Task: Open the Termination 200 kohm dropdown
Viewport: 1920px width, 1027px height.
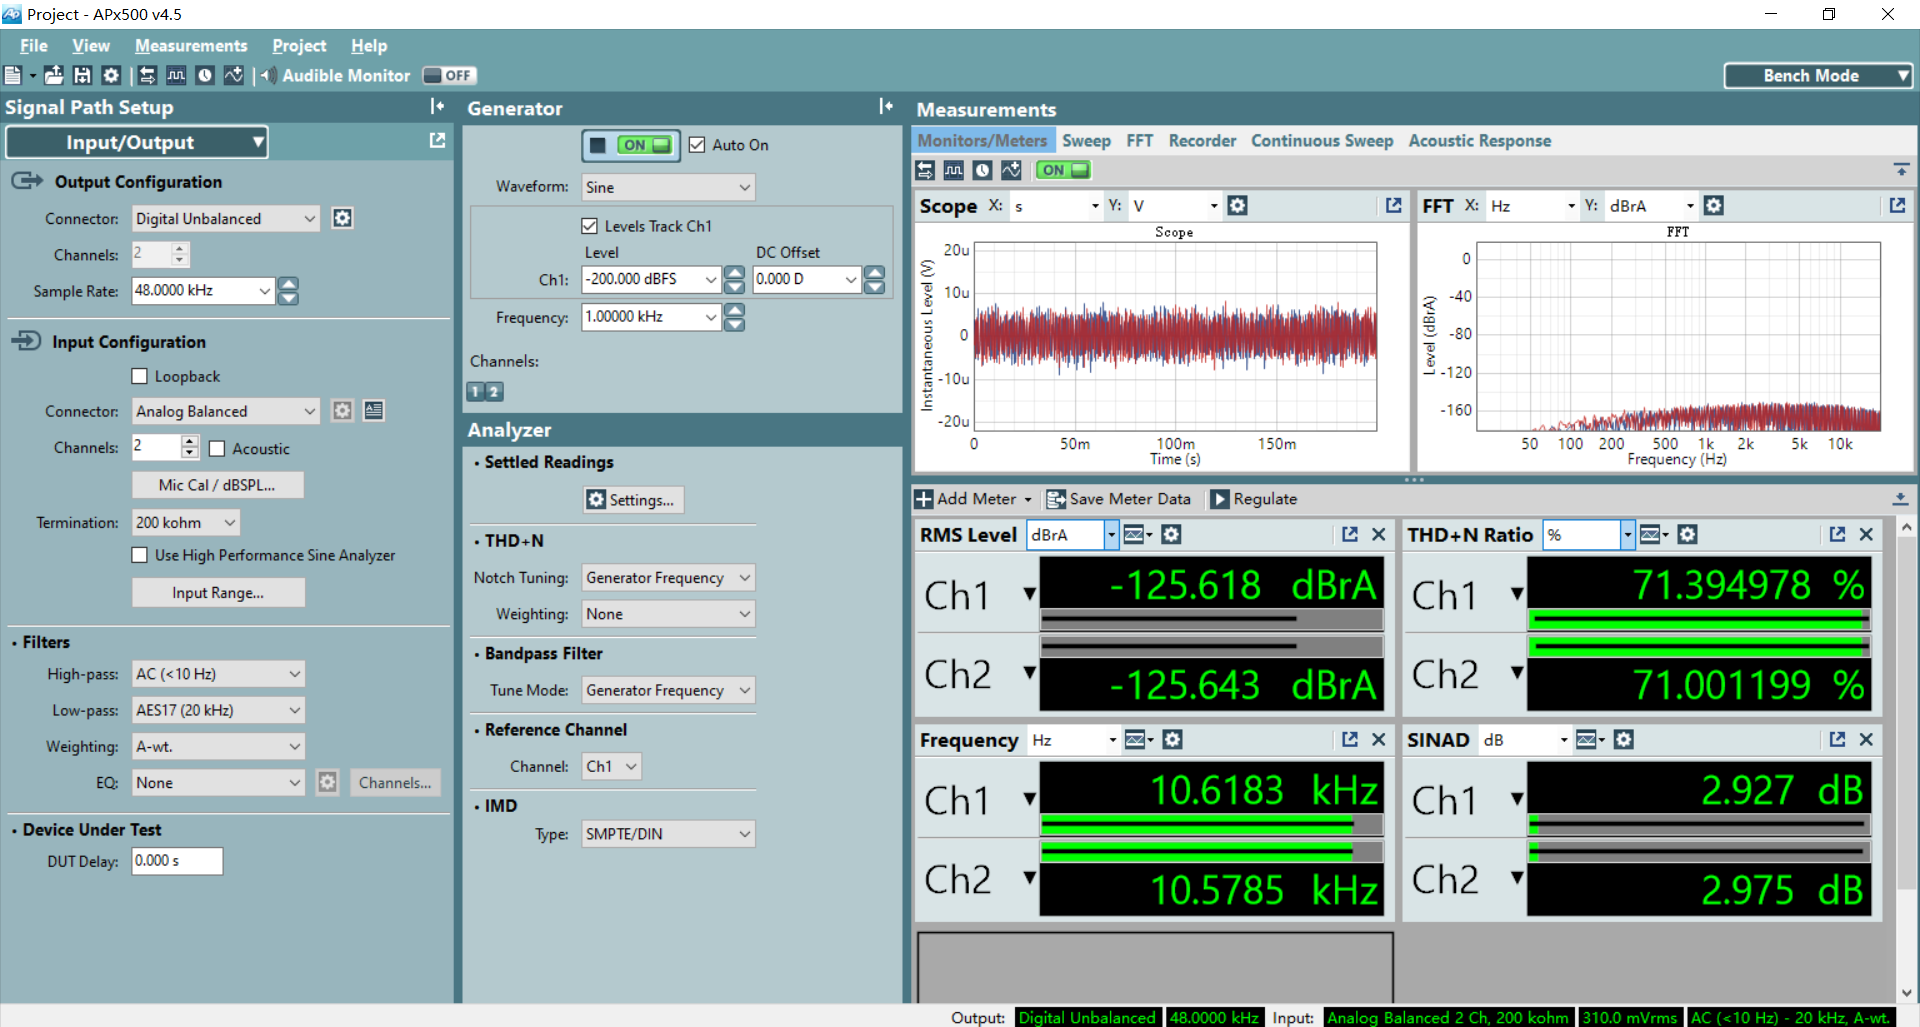Action: click(186, 522)
